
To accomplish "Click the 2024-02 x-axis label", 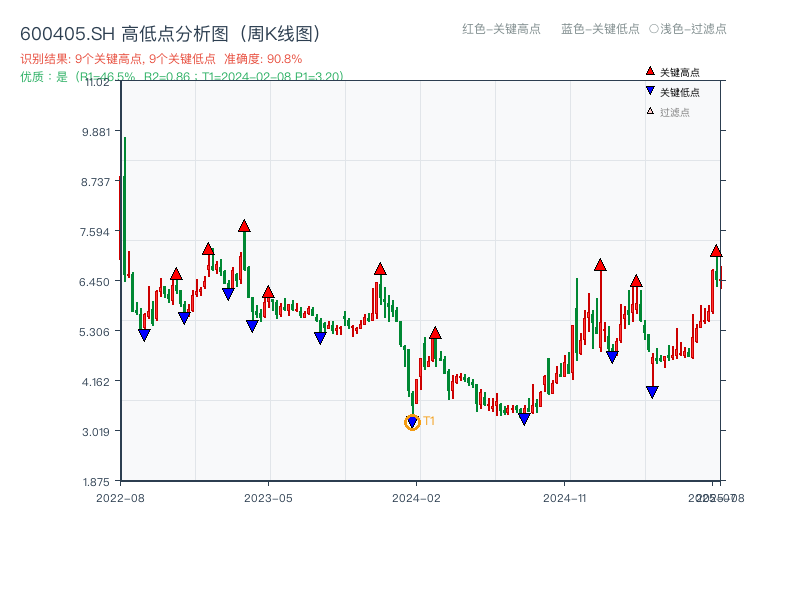I will [x=416, y=498].
